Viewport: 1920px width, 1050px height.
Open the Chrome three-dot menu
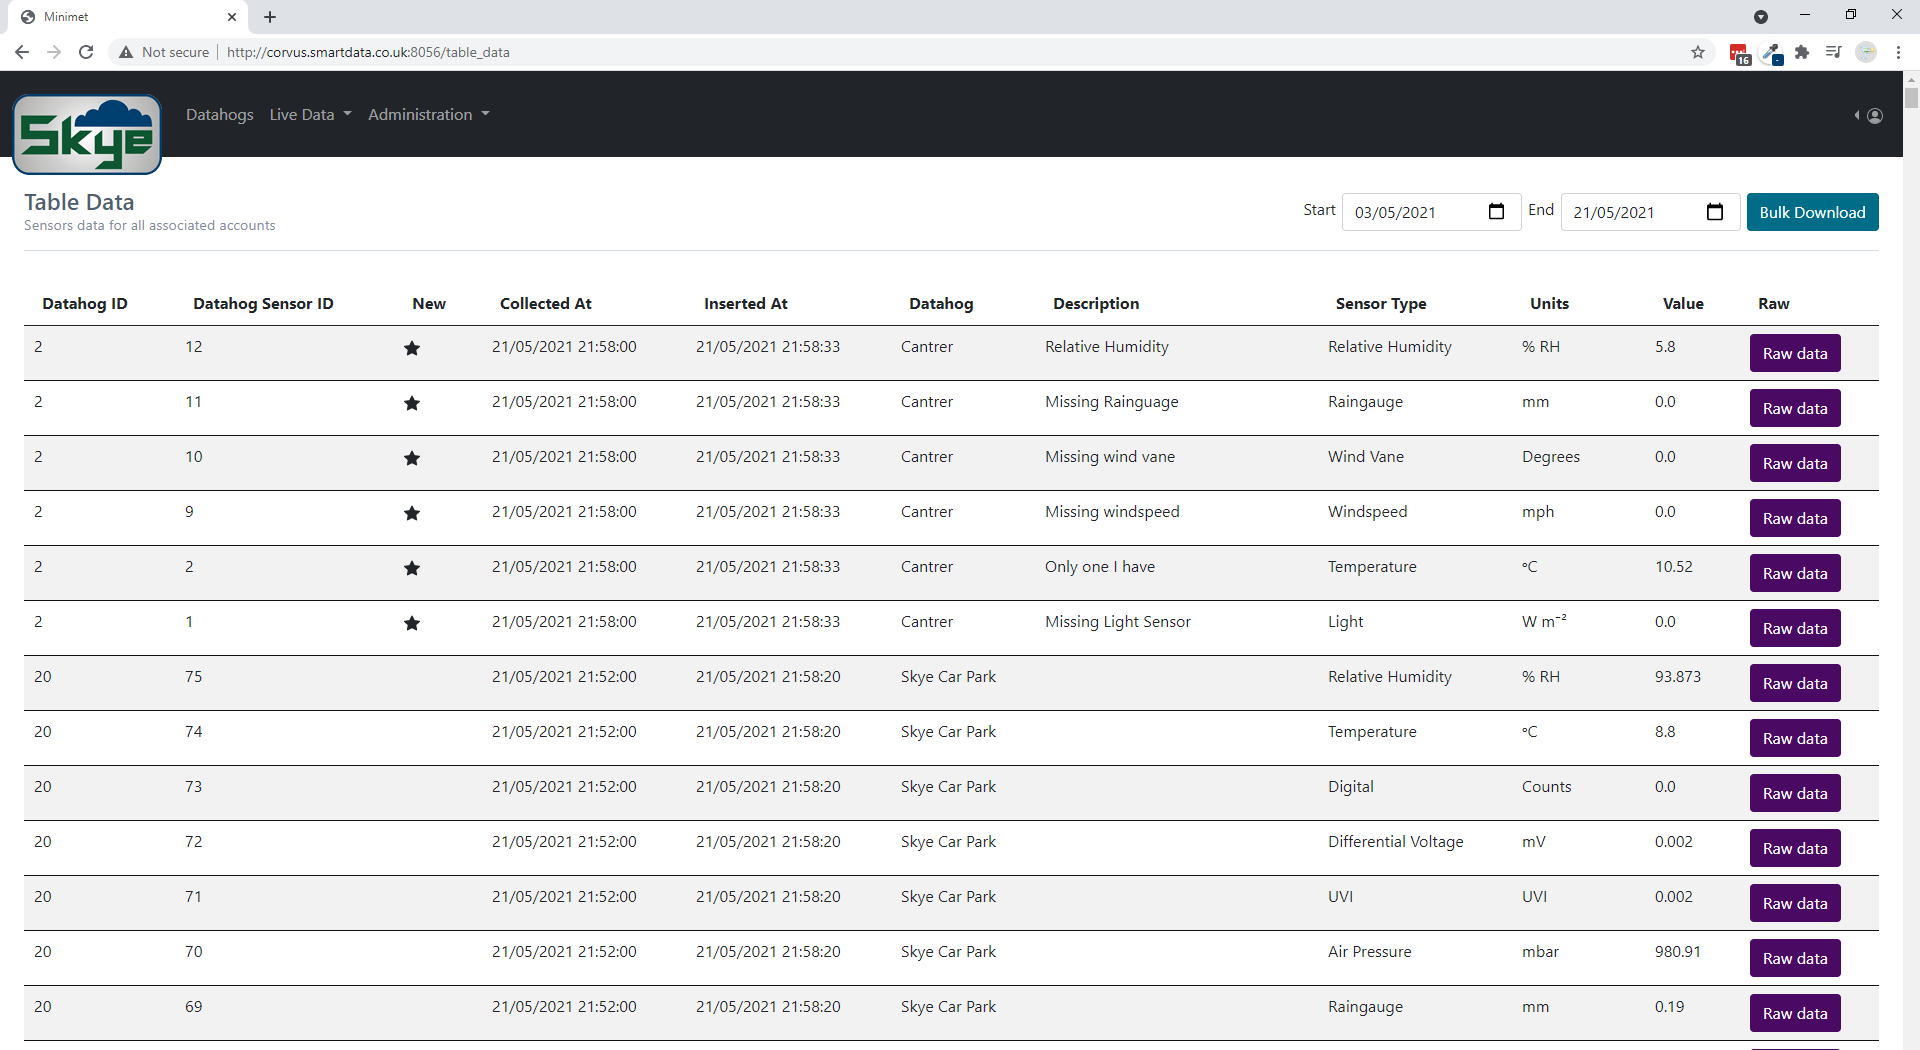1898,52
